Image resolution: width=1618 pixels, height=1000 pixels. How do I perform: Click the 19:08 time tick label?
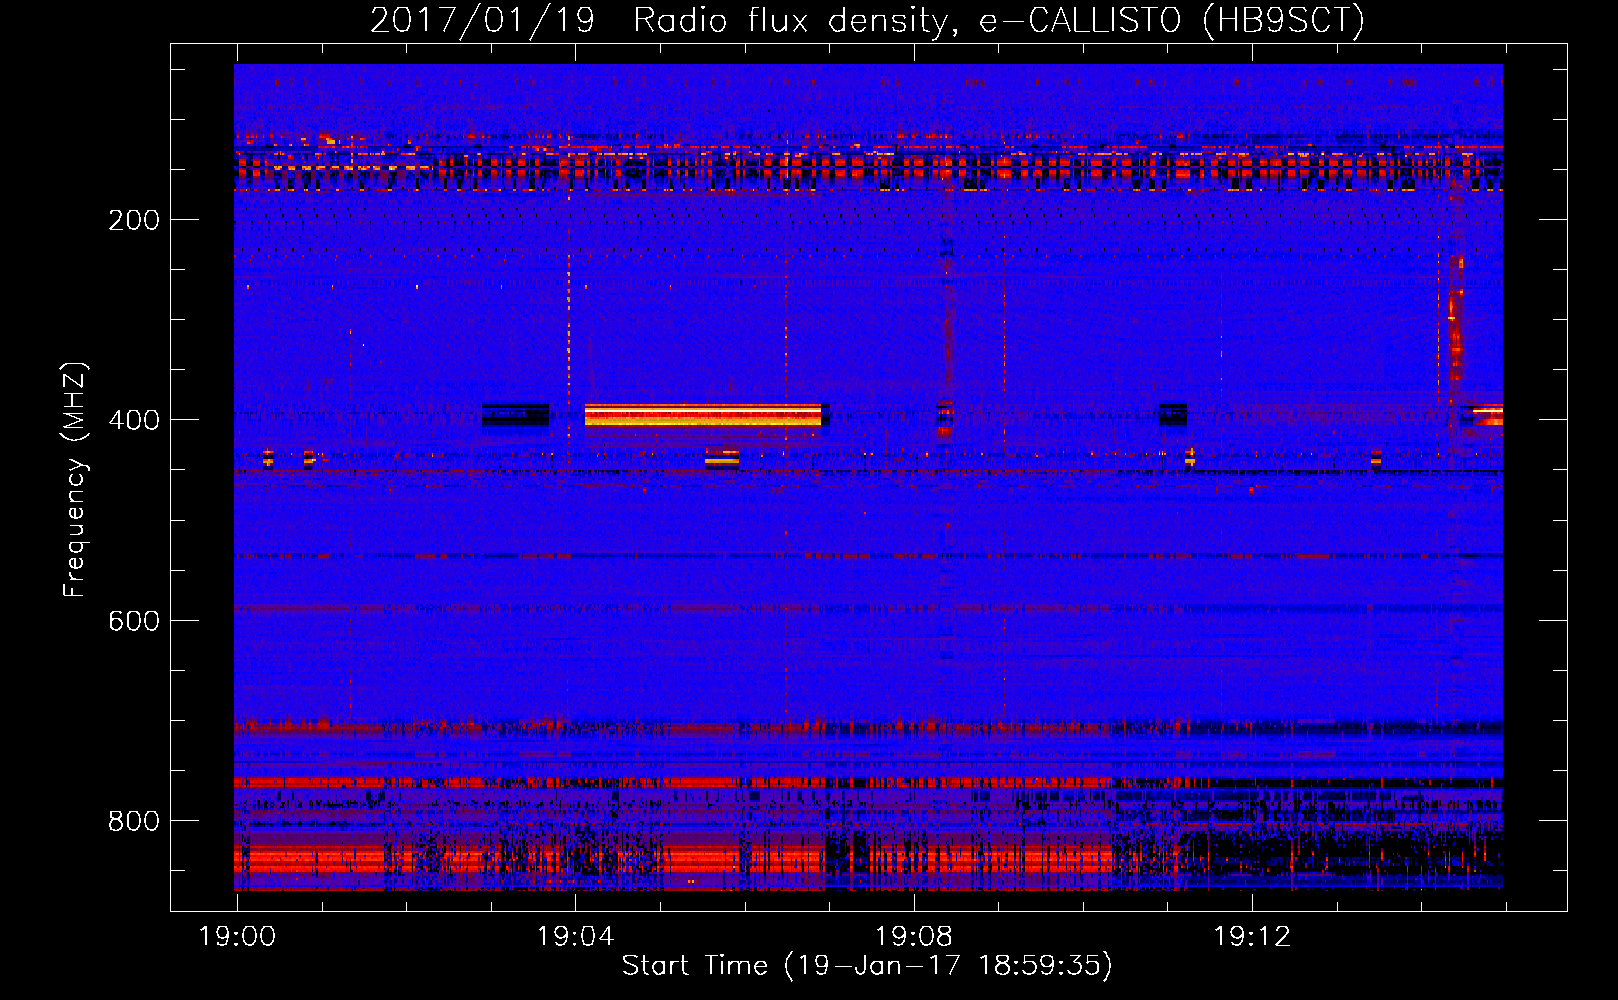pos(913,937)
